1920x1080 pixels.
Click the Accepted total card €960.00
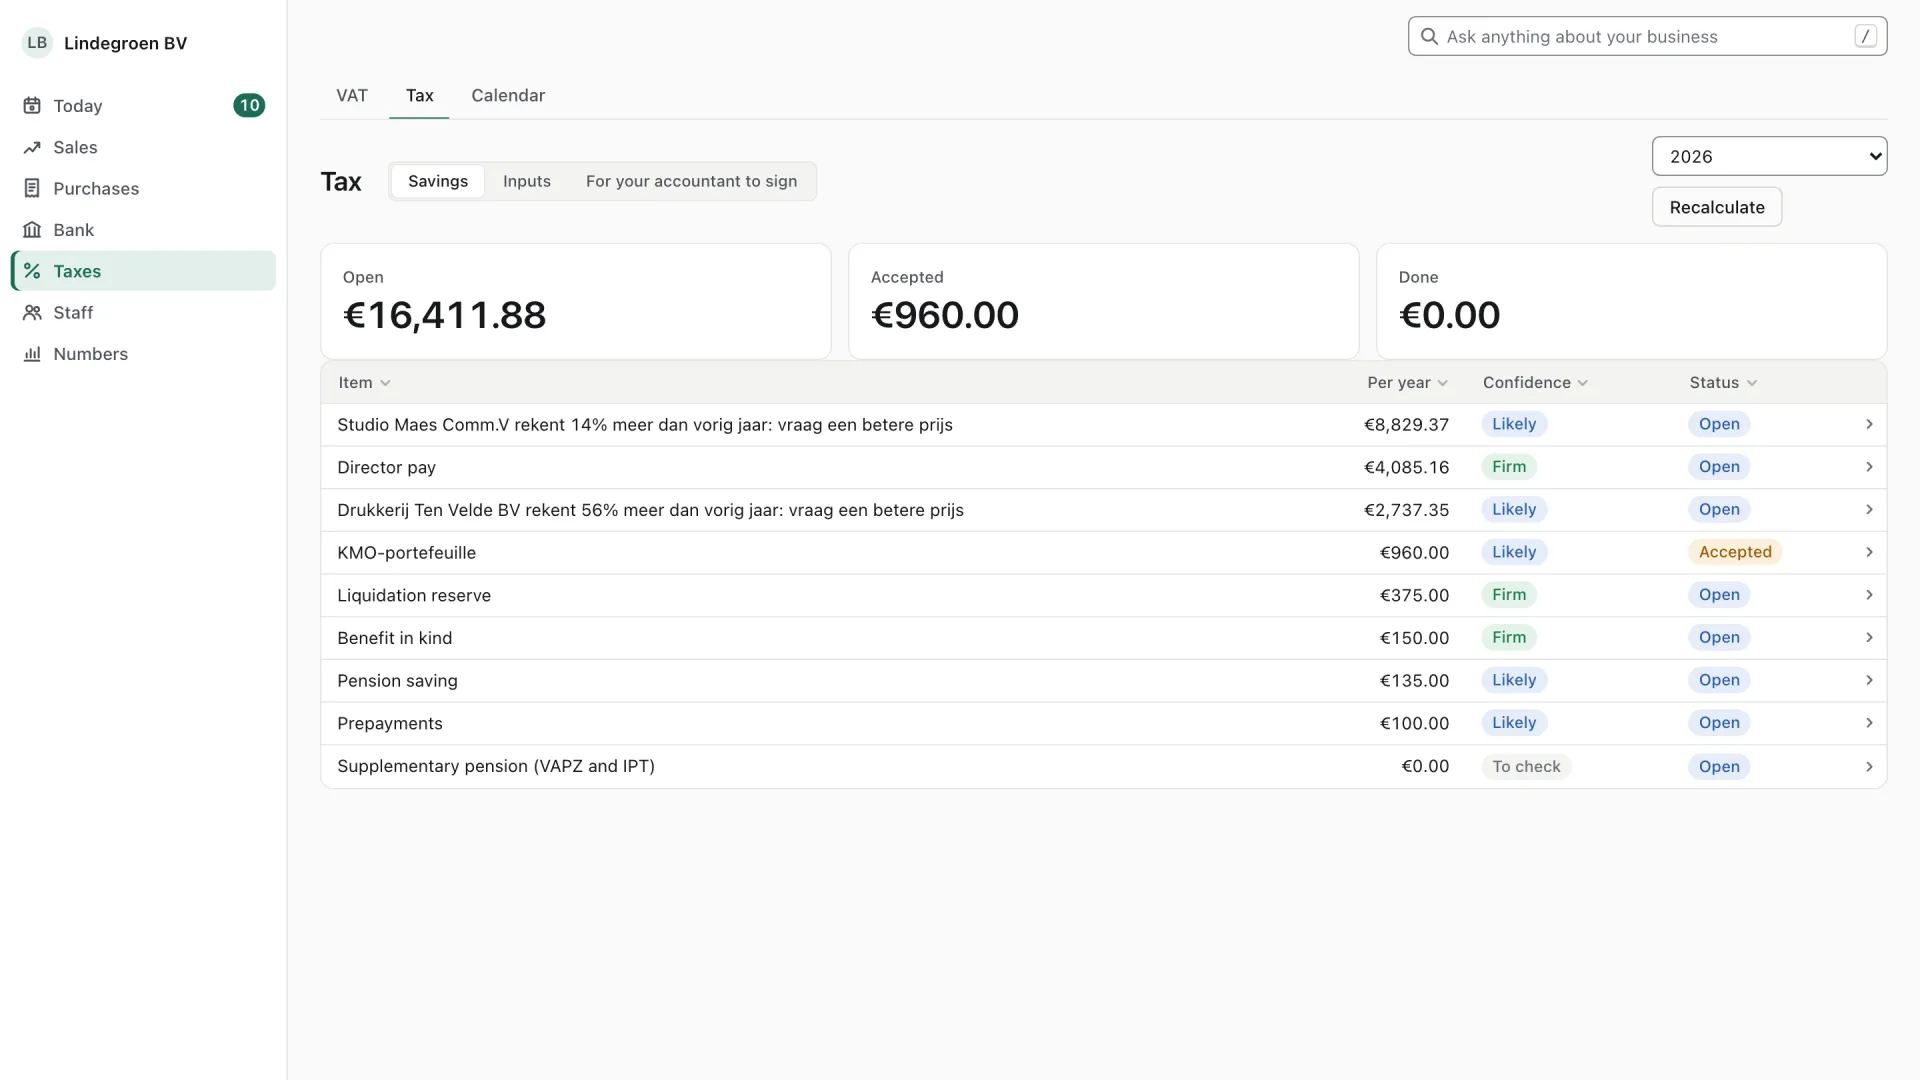pos(1104,301)
